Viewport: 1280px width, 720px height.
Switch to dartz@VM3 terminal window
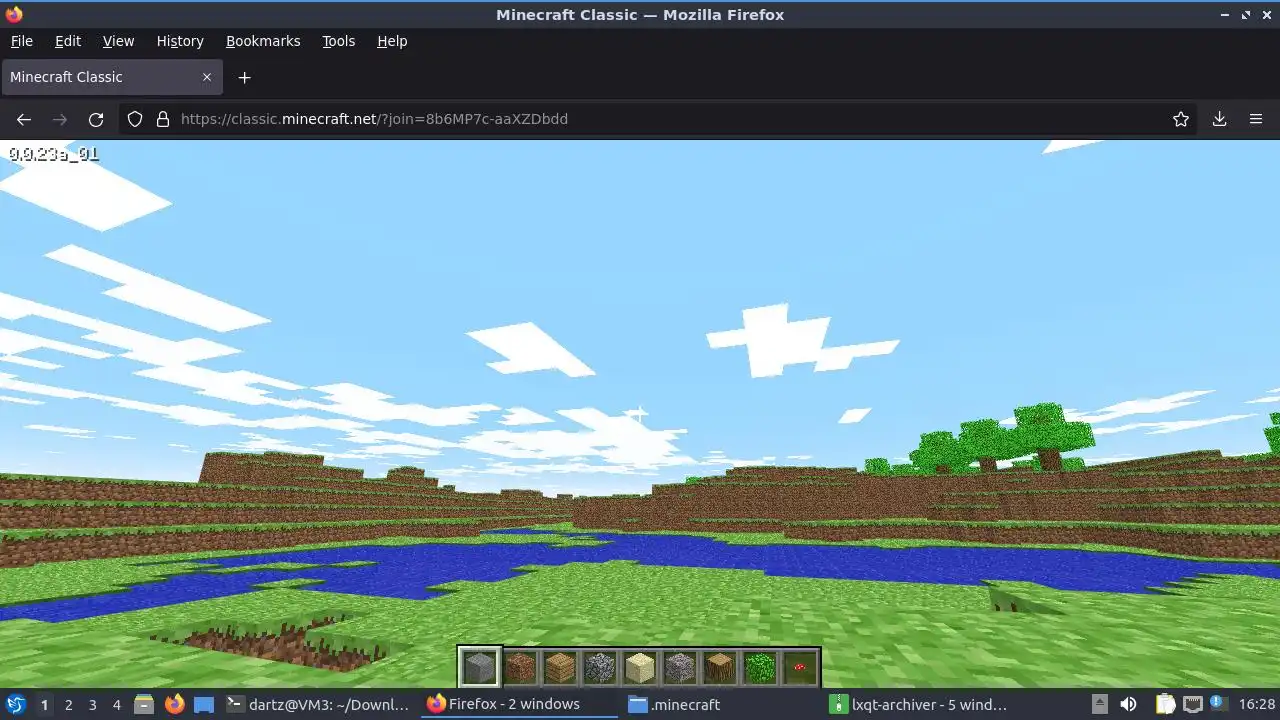click(319, 704)
